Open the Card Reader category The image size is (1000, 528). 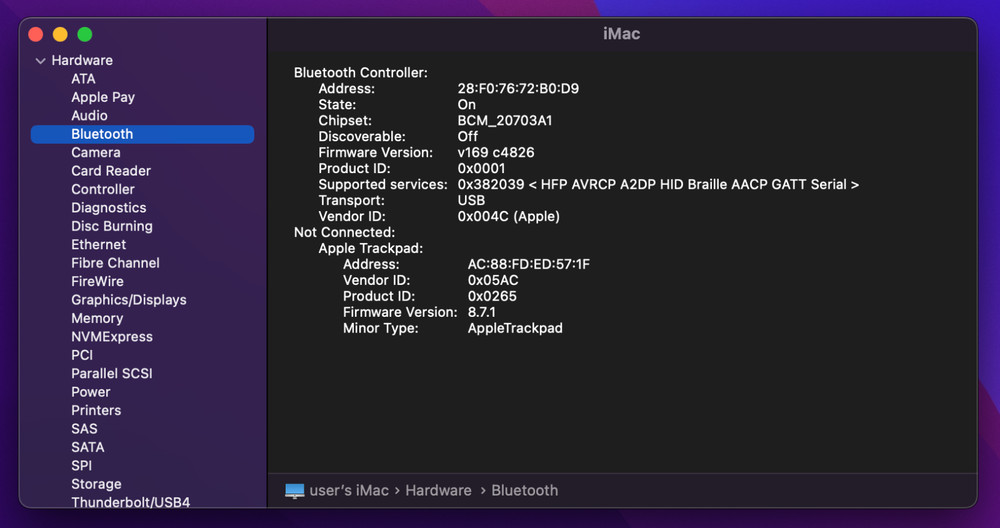pyautogui.click(x=110, y=171)
